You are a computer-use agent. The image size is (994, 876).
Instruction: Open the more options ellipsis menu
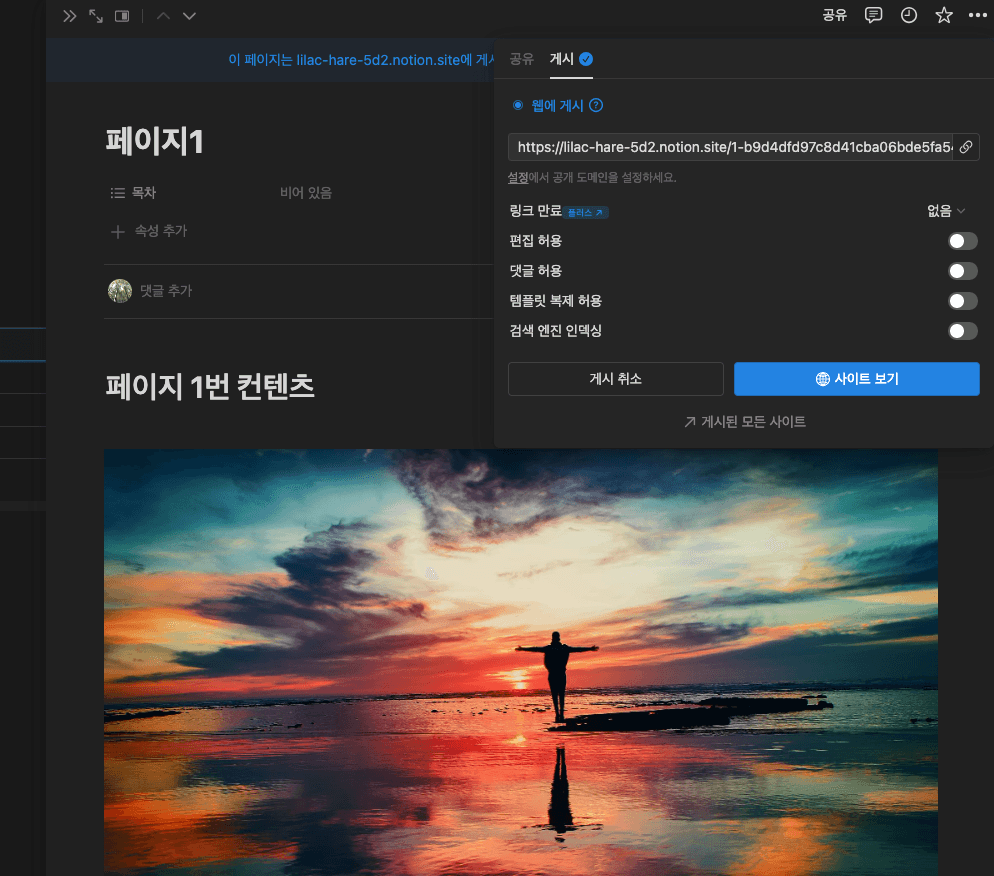coord(977,15)
